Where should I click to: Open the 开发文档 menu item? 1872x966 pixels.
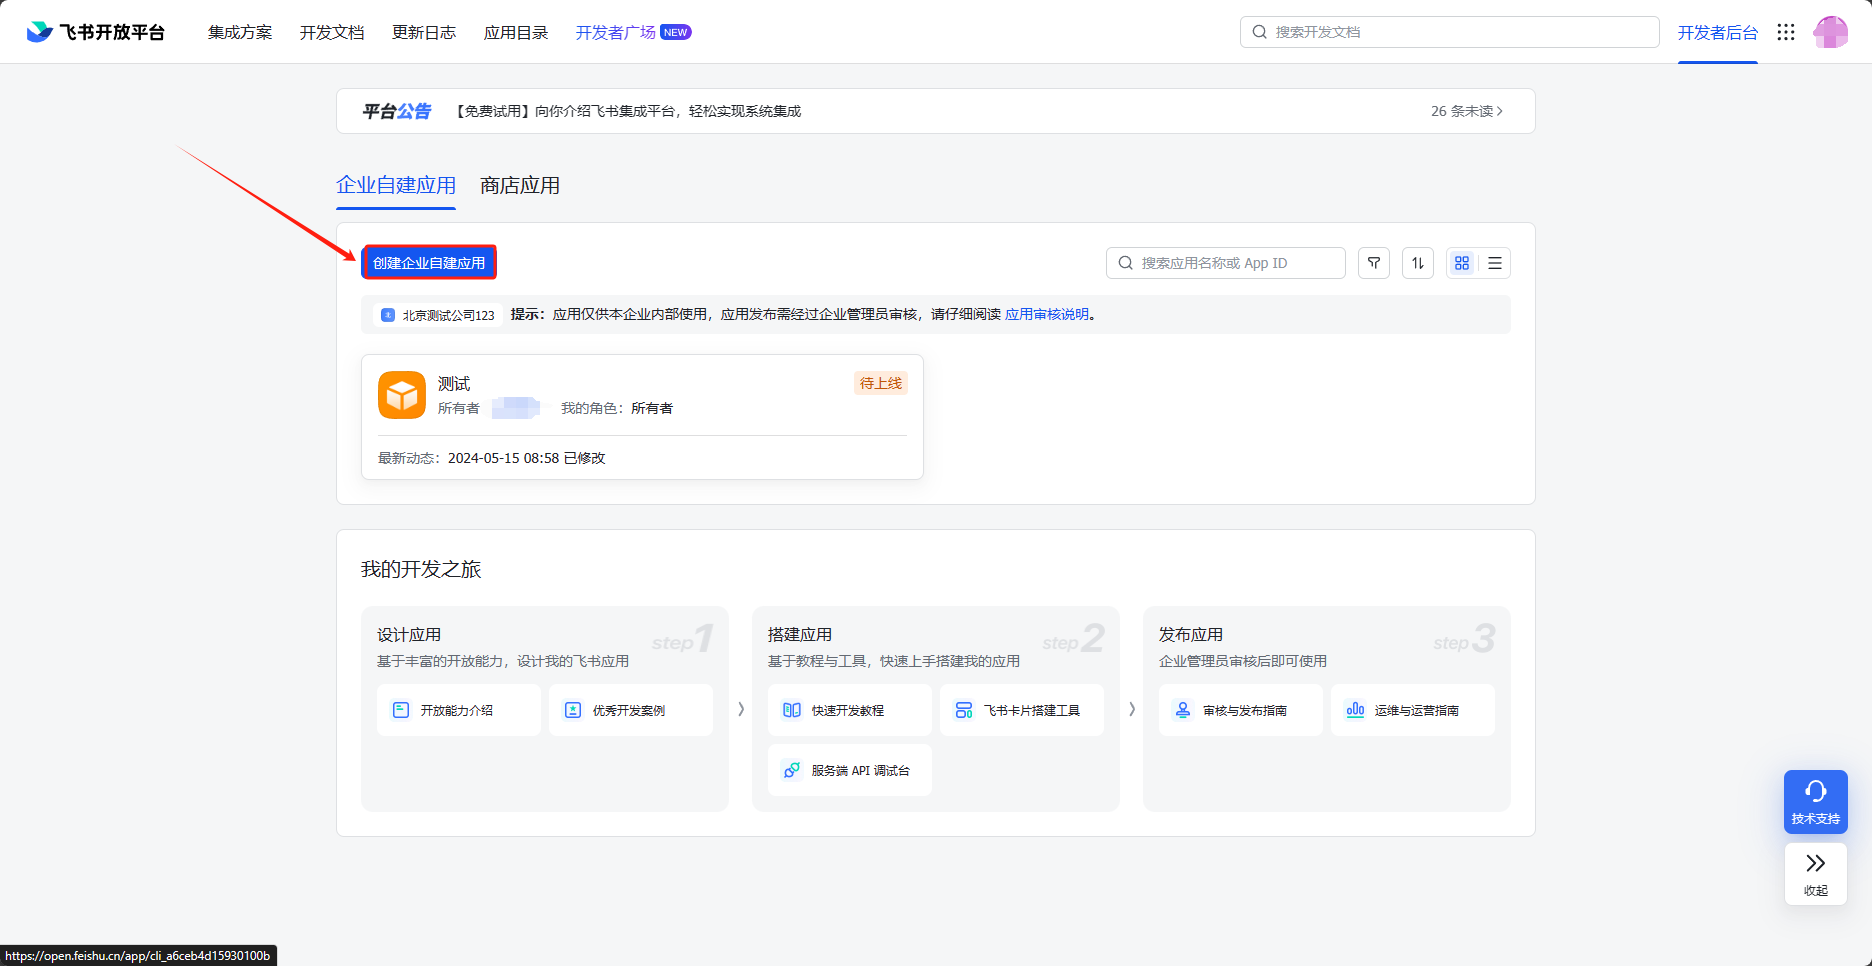[332, 32]
